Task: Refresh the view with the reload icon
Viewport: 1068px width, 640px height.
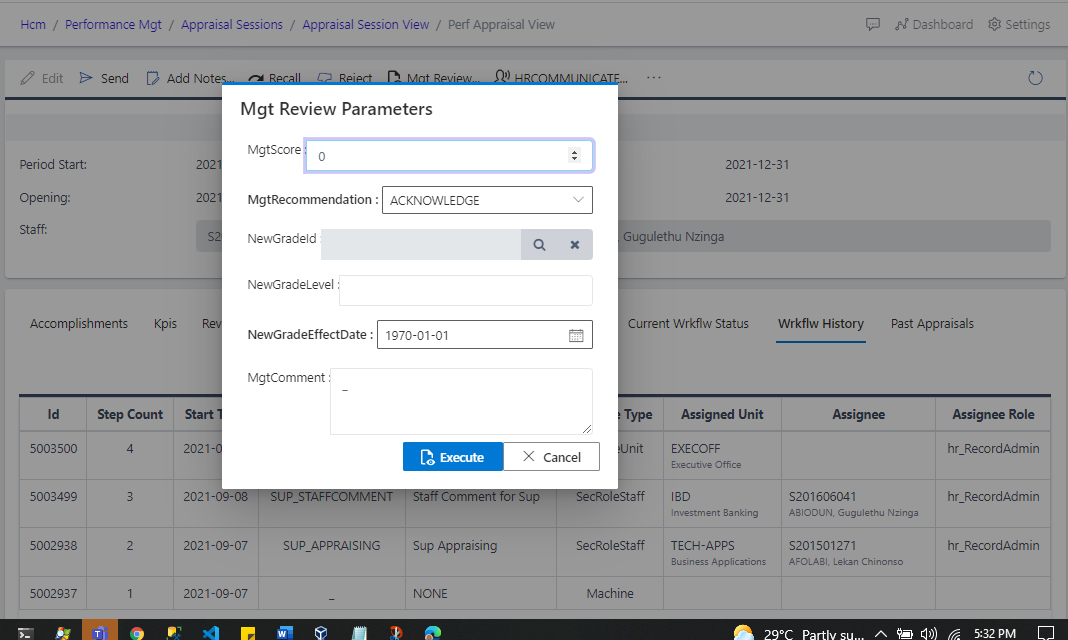Action: pos(1035,76)
